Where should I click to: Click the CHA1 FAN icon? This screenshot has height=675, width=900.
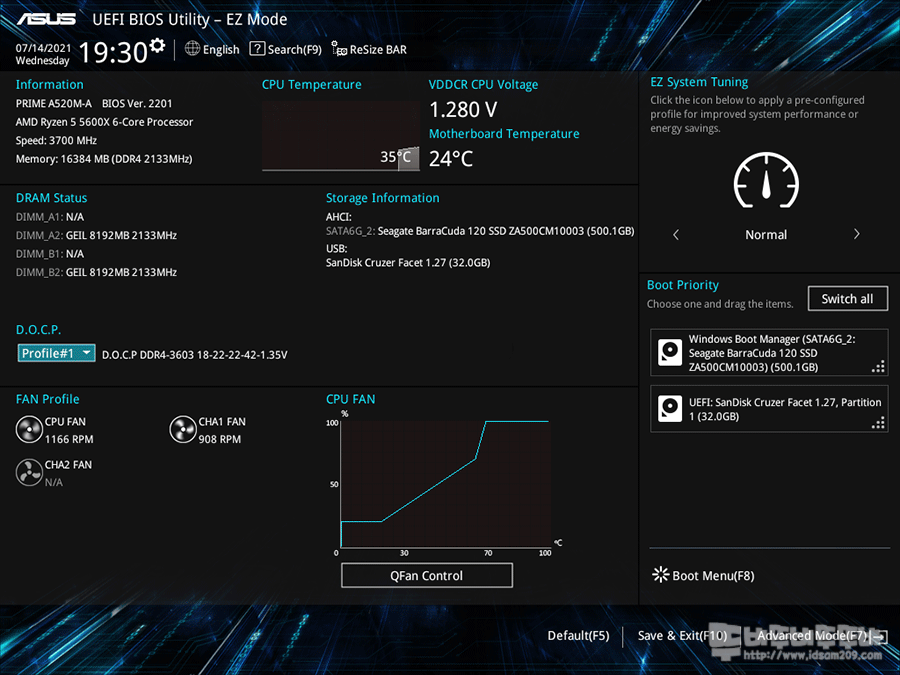(183, 430)
